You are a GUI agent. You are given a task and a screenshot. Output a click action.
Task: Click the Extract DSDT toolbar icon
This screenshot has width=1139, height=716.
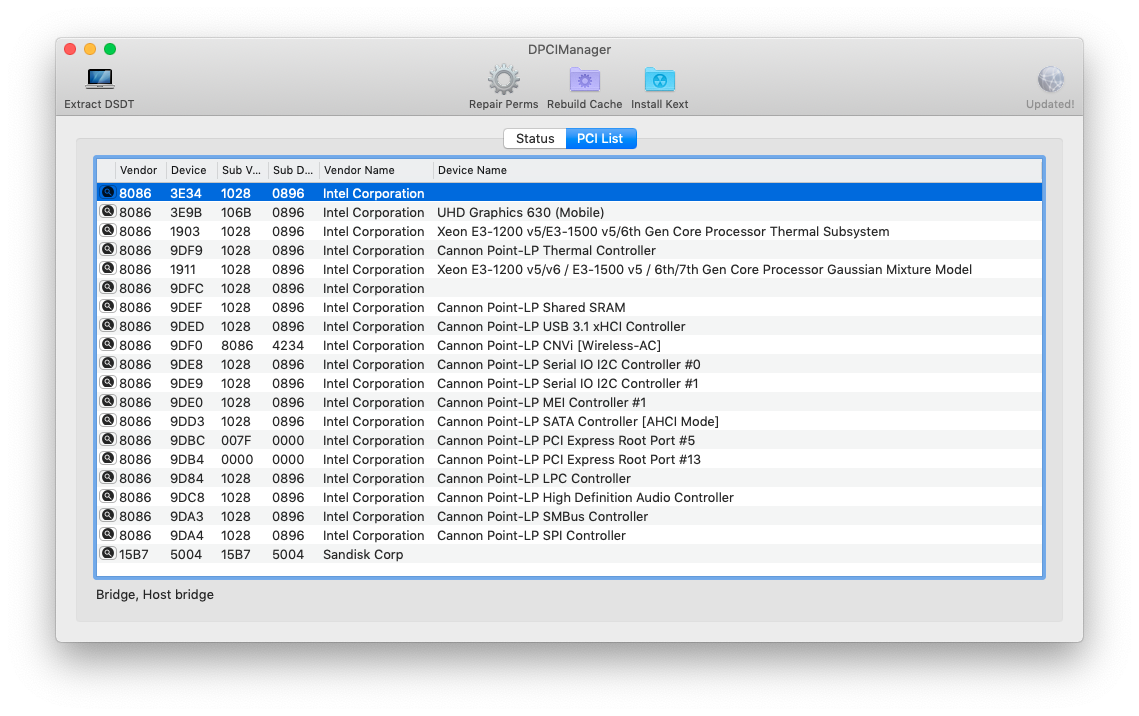click(100, 78)
